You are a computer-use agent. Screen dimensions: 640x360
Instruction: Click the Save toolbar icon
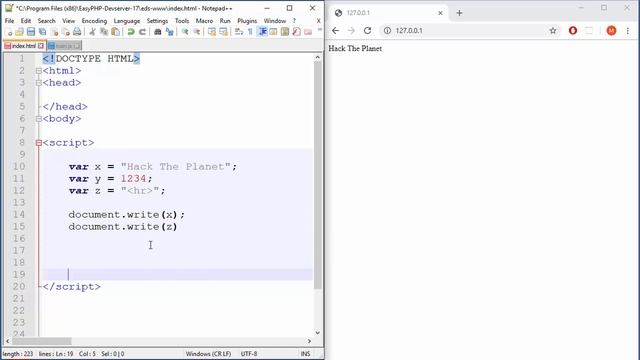coord(31,32)
